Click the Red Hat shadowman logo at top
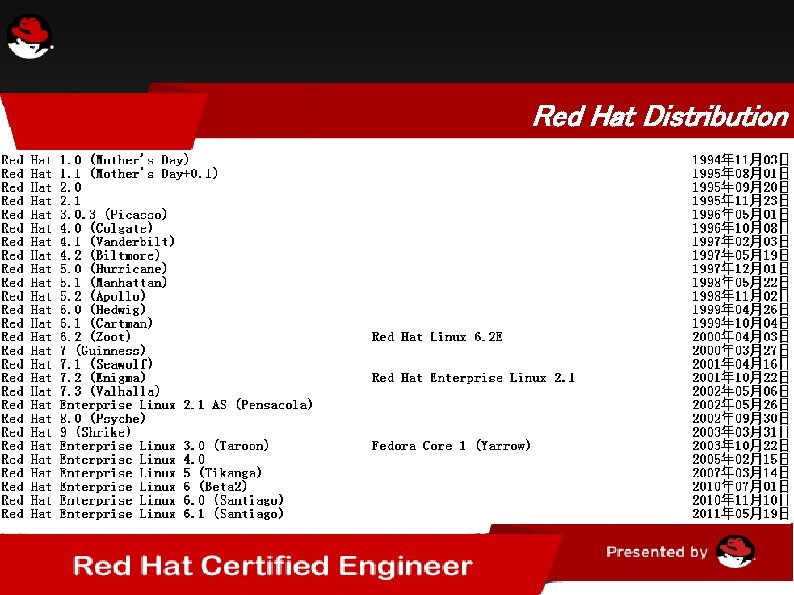This screenshot has width=794, height=595. 30,37
